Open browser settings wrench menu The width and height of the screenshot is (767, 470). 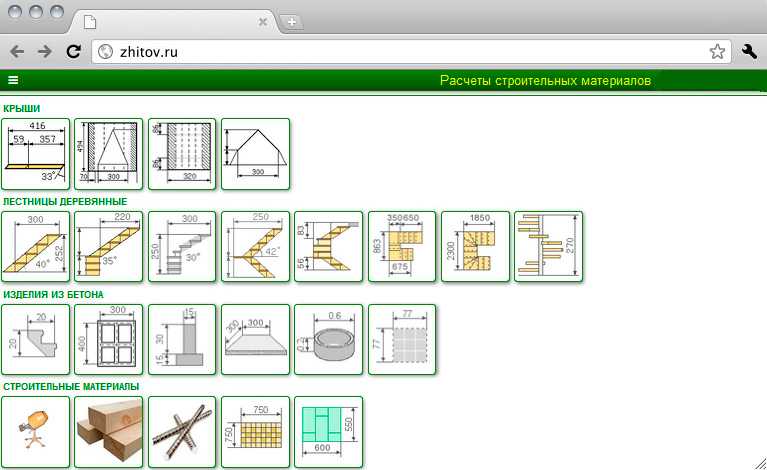749,51
